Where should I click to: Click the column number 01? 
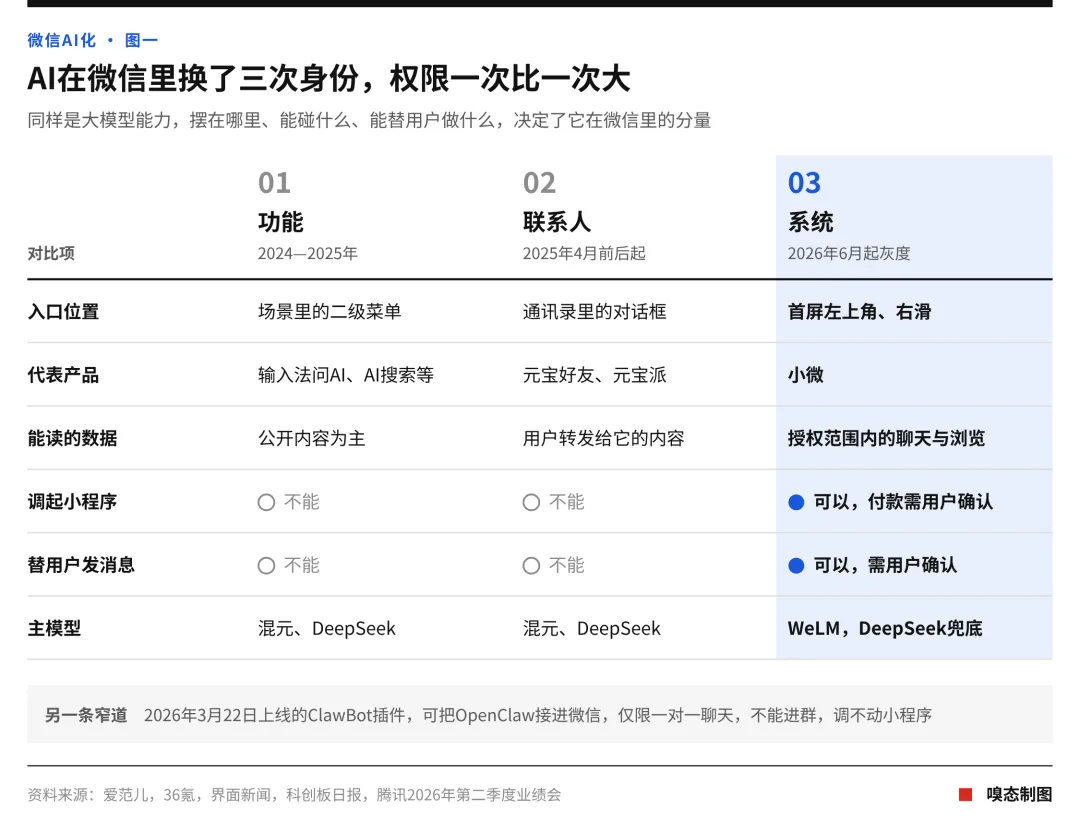tap(274, 183)
